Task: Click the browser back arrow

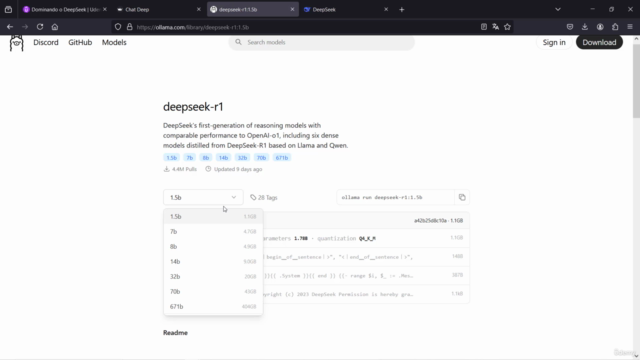Action: pos(10,27)
